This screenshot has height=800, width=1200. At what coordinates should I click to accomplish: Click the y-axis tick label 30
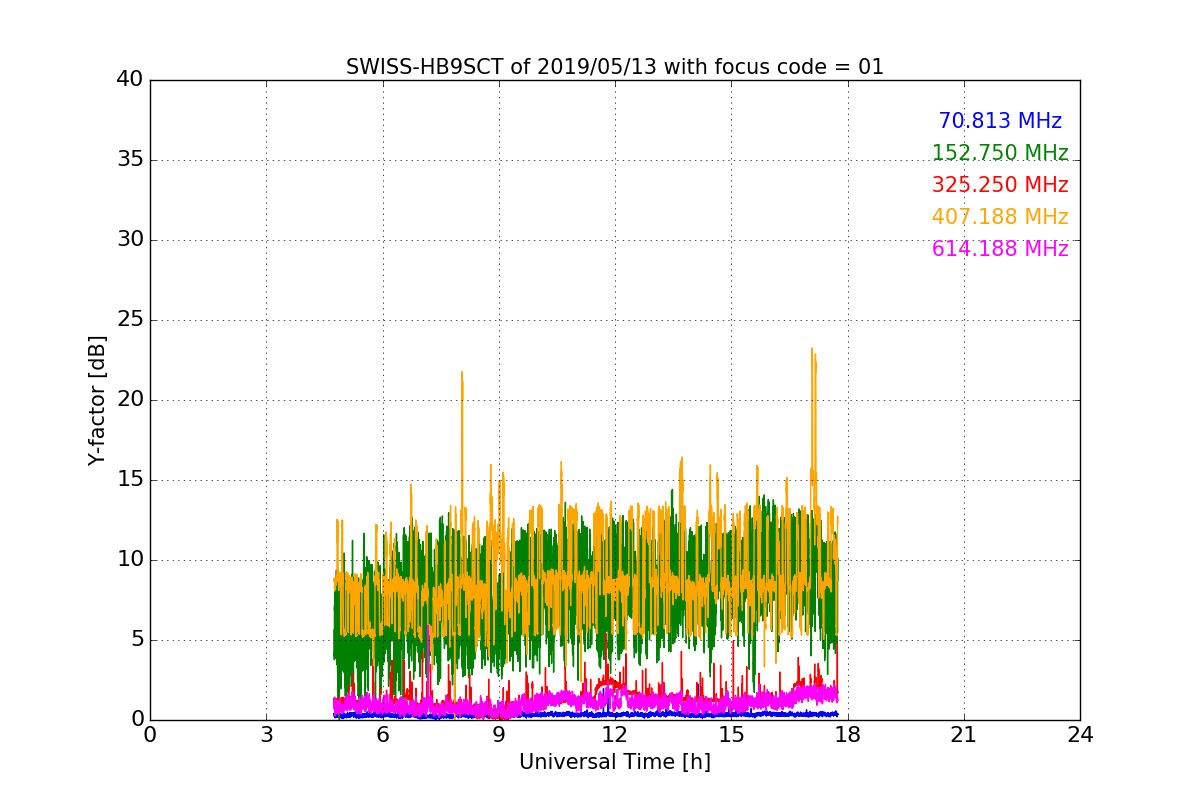pyautogui.click(x=130, y=240)
